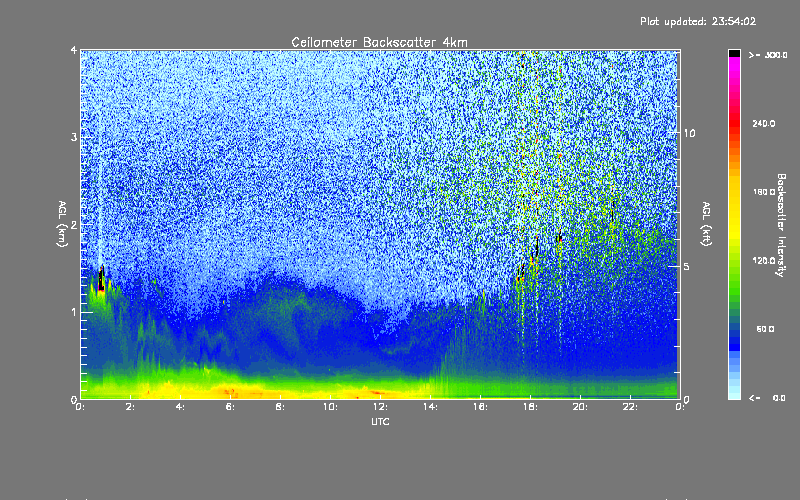Select the '60.0' colorbar value
Viewport: 800px width, 500px height.
coord(765,329)
